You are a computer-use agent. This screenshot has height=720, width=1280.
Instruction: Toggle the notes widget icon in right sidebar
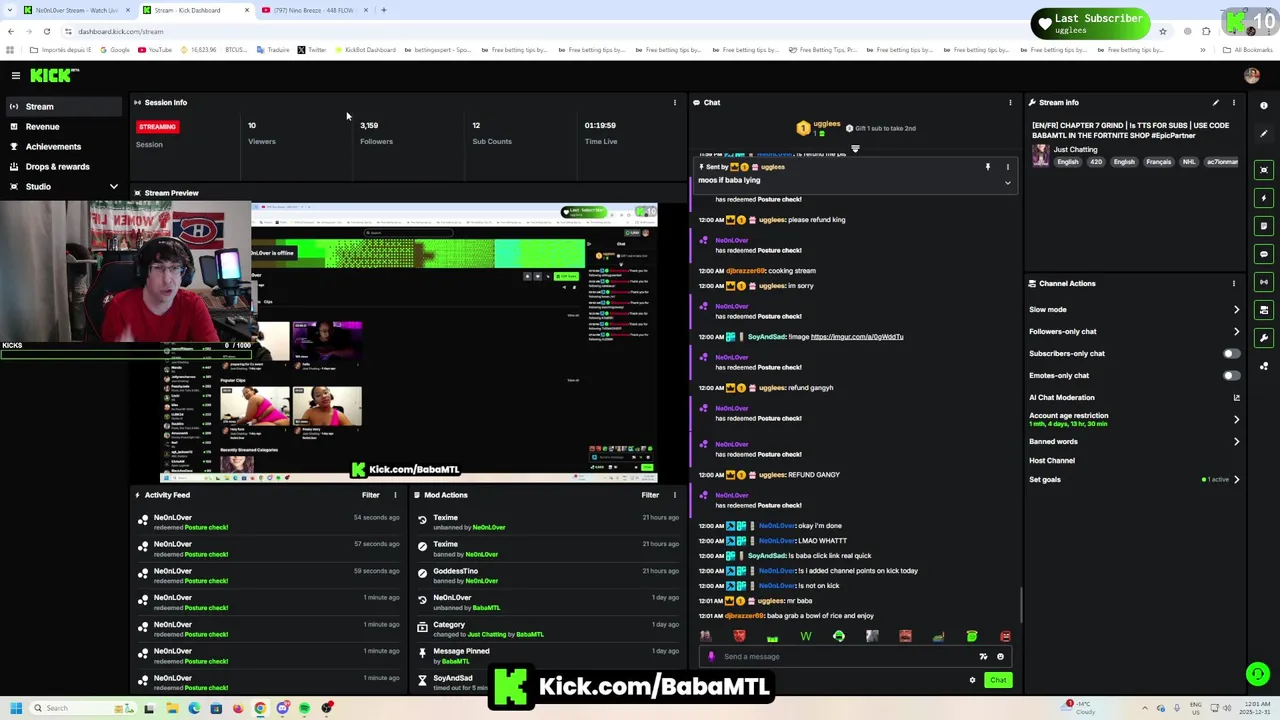1264,226
